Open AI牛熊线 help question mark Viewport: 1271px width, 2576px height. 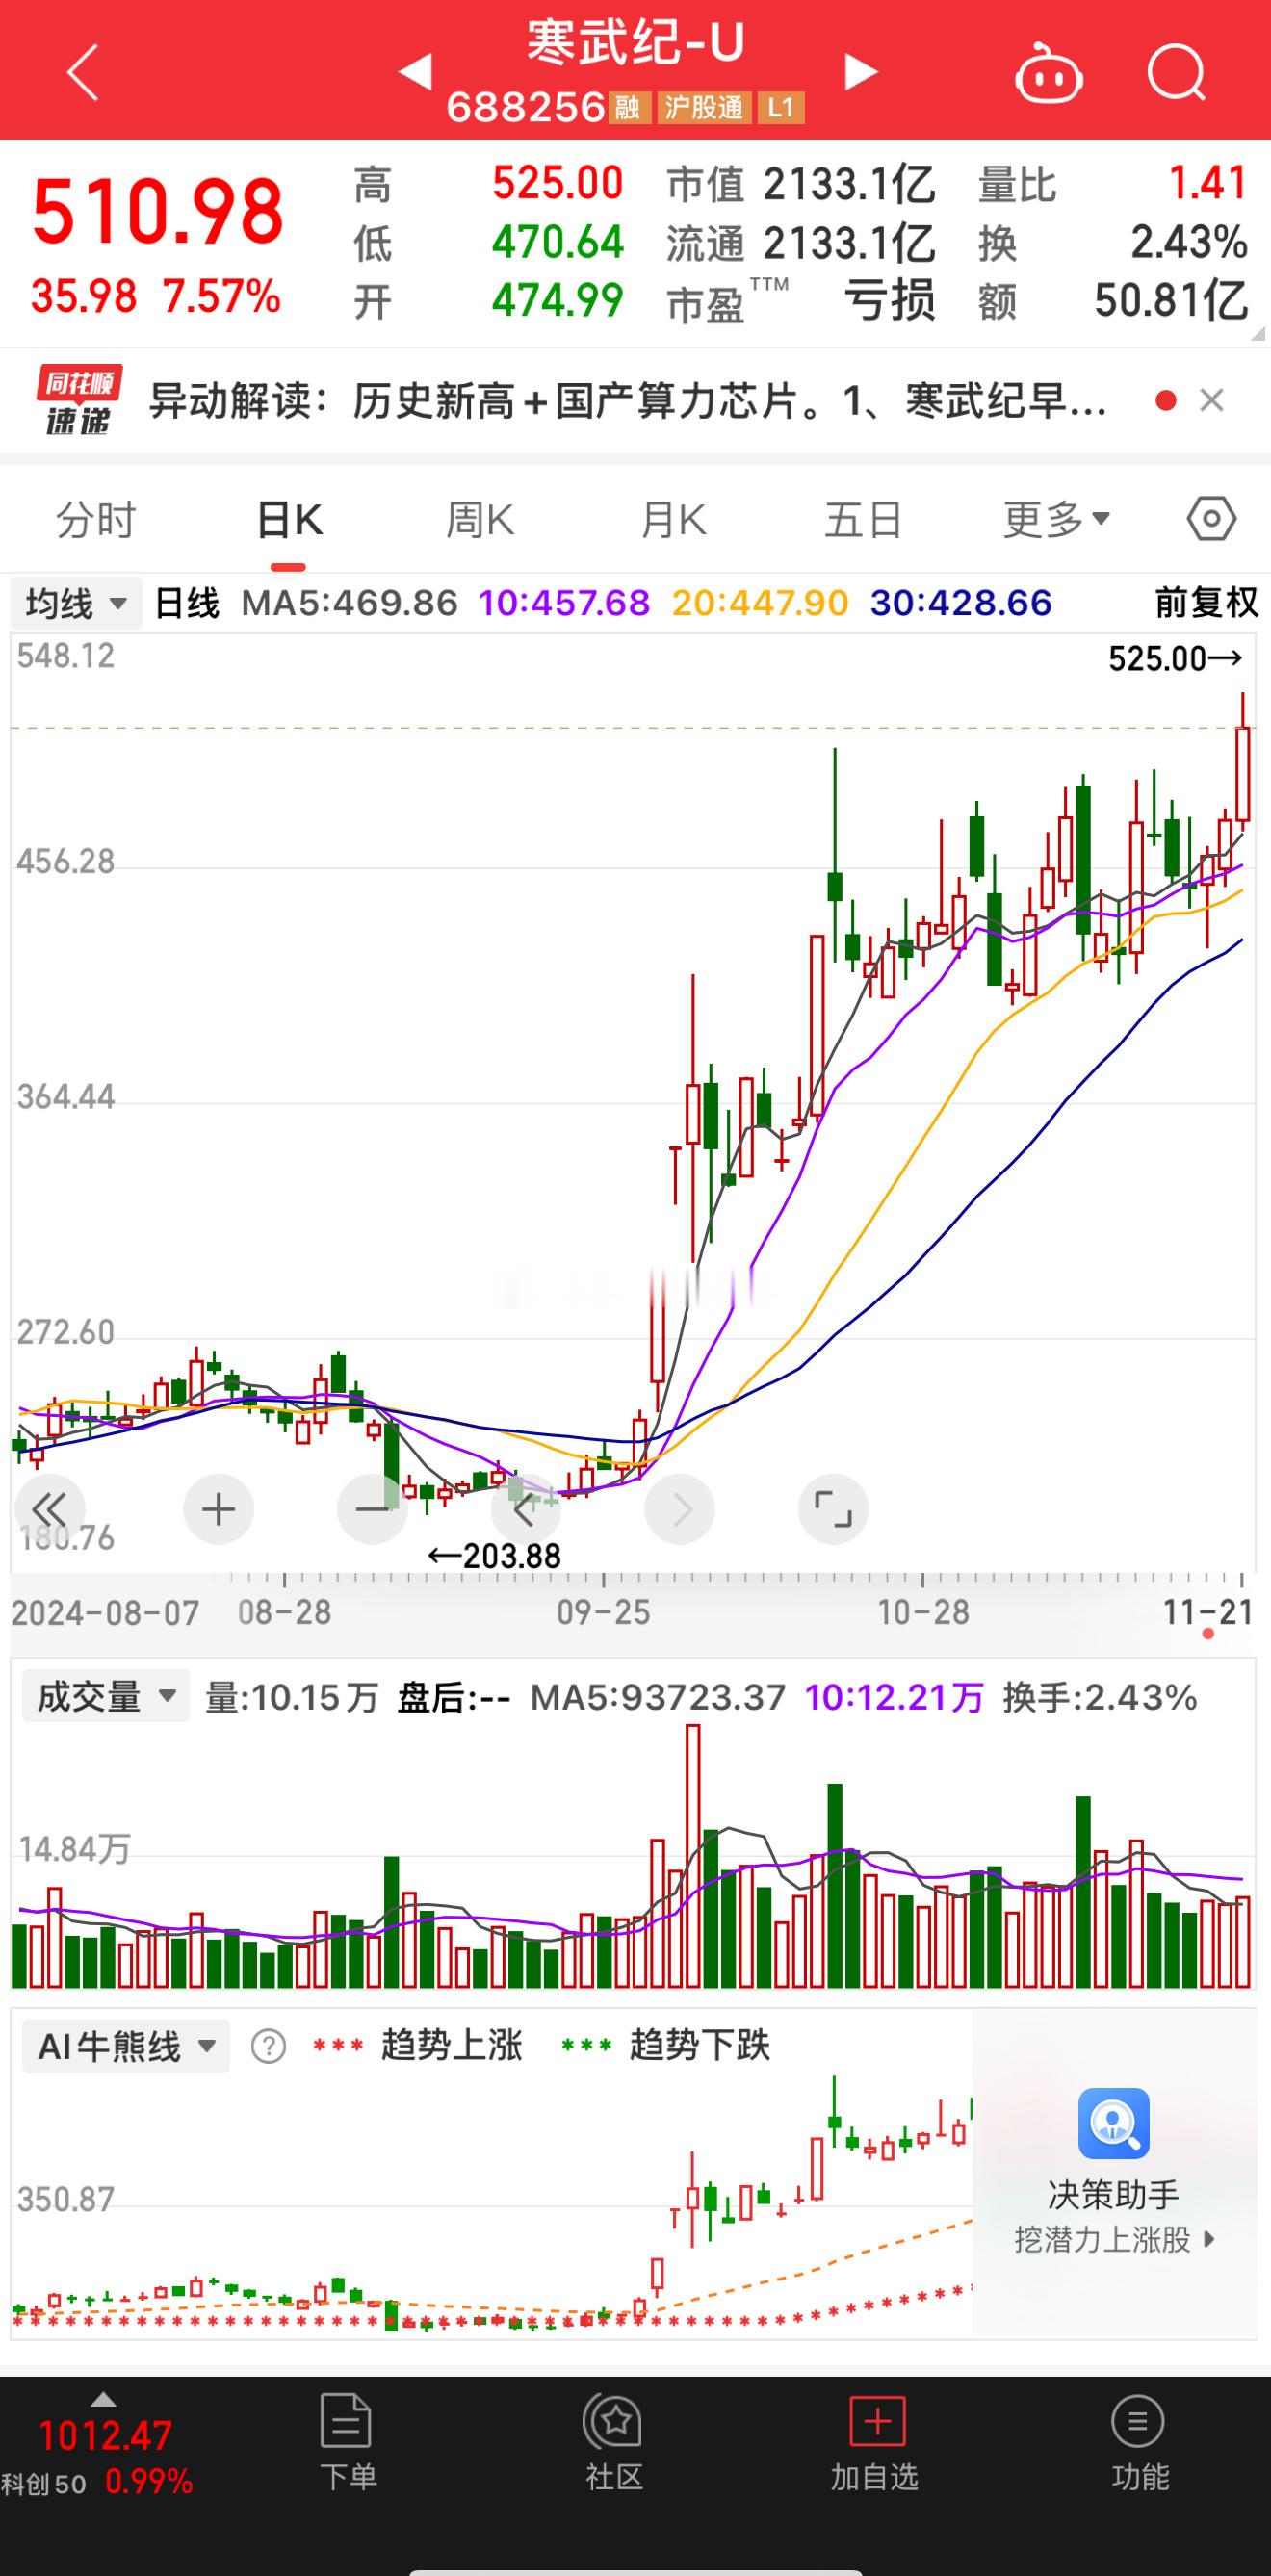coord(268,2046)
